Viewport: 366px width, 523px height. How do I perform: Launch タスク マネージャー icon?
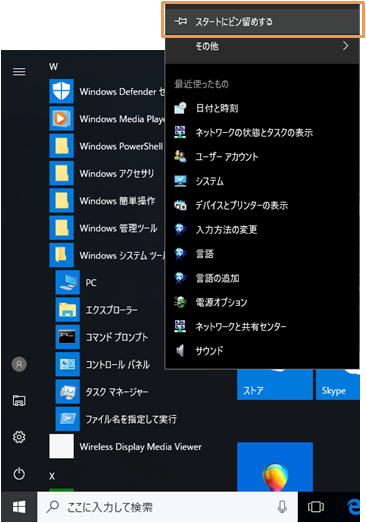(68, 392)
